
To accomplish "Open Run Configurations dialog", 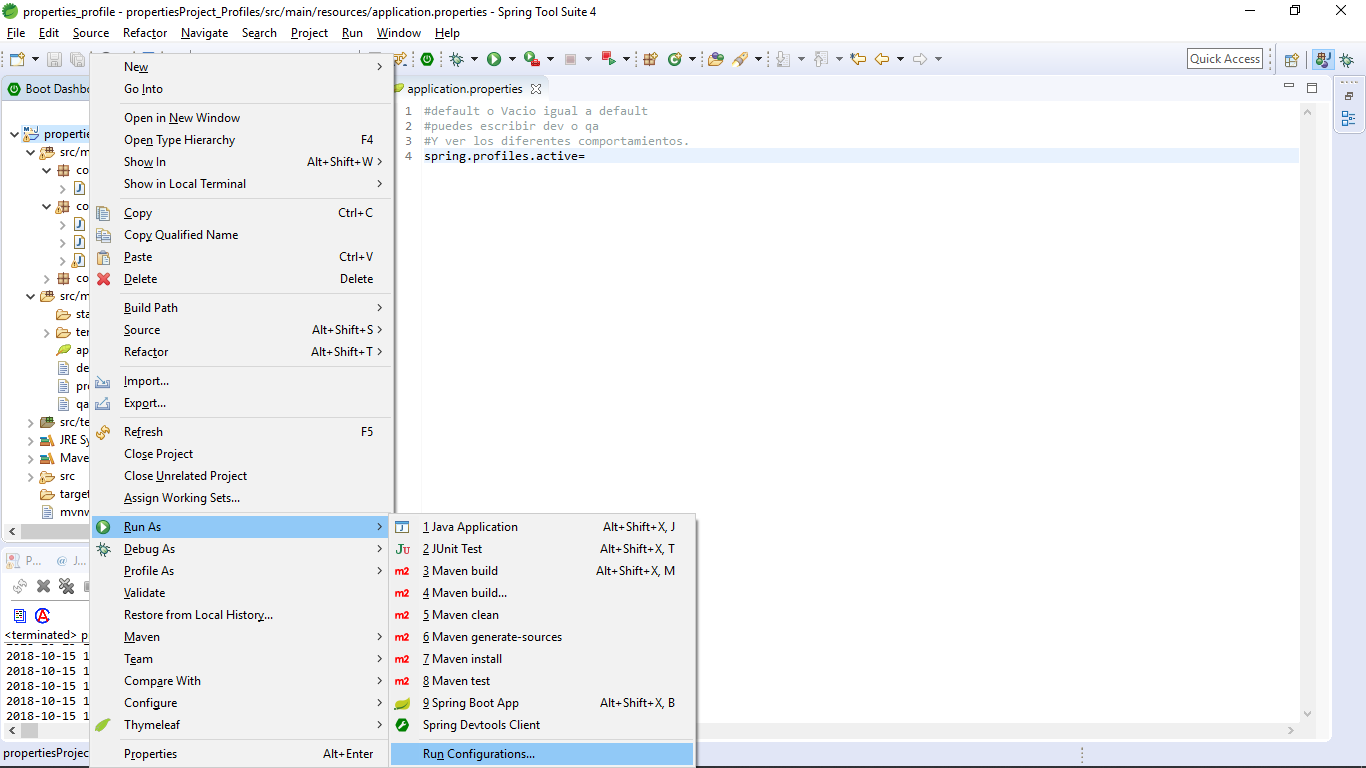I will 541,754.
